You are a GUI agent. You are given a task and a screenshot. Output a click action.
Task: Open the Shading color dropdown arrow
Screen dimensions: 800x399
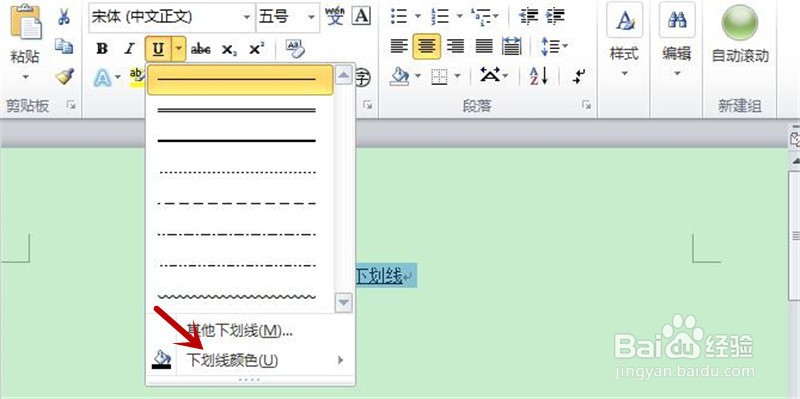tap(418, 77)
